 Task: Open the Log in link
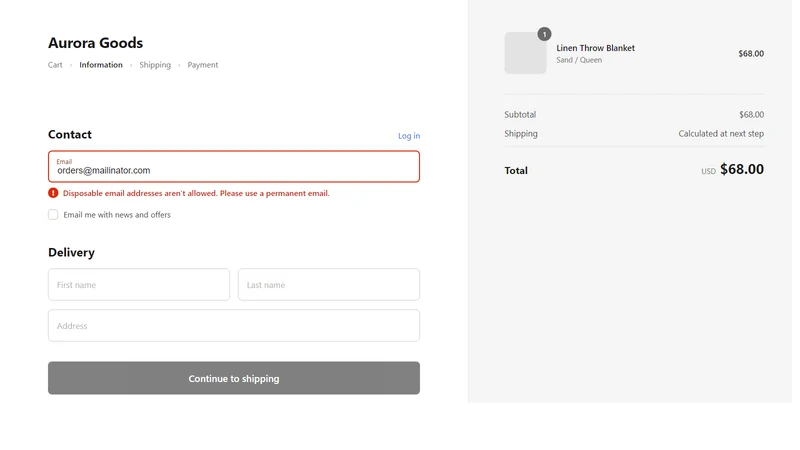coord(409,136)
